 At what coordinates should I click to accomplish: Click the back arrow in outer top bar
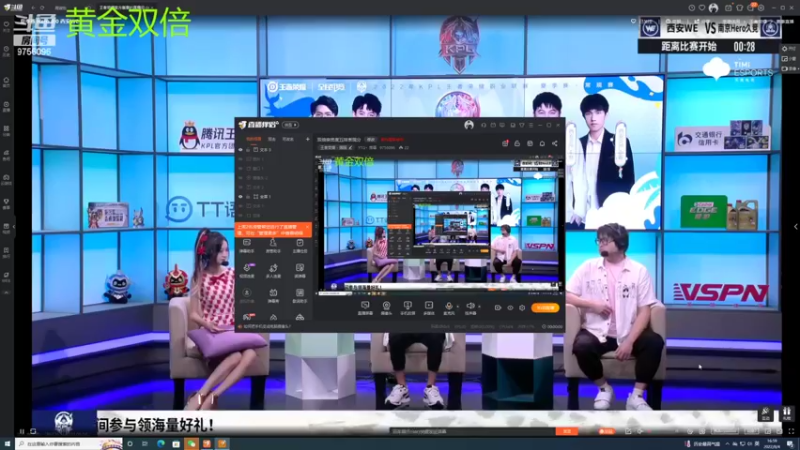coord(33,8)
